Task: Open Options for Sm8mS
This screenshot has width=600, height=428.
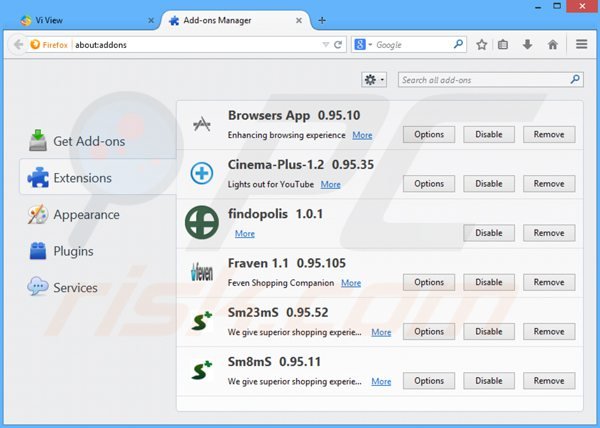Action: (429, 381)
